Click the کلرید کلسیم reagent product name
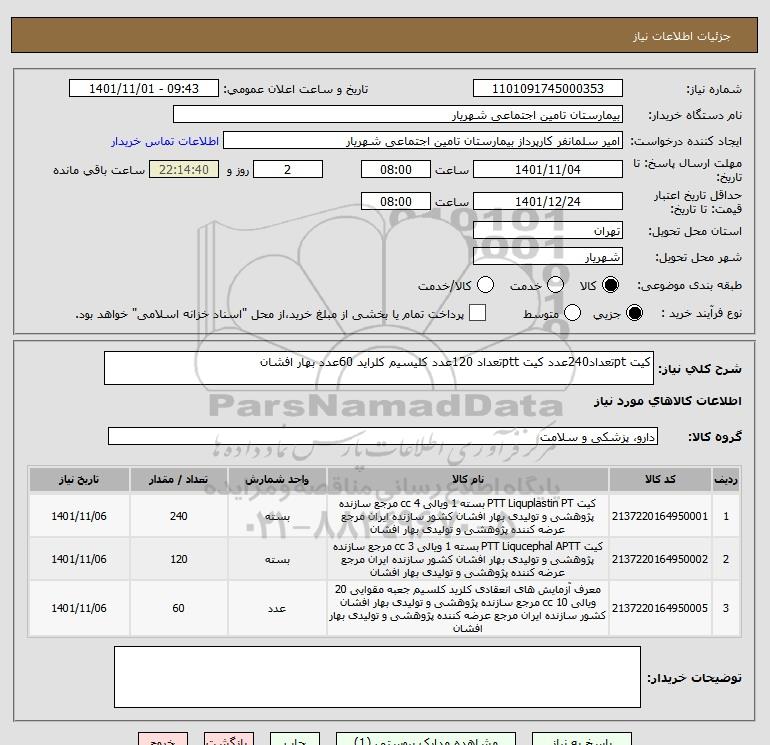Screen dimensions: 770x745 468,608
